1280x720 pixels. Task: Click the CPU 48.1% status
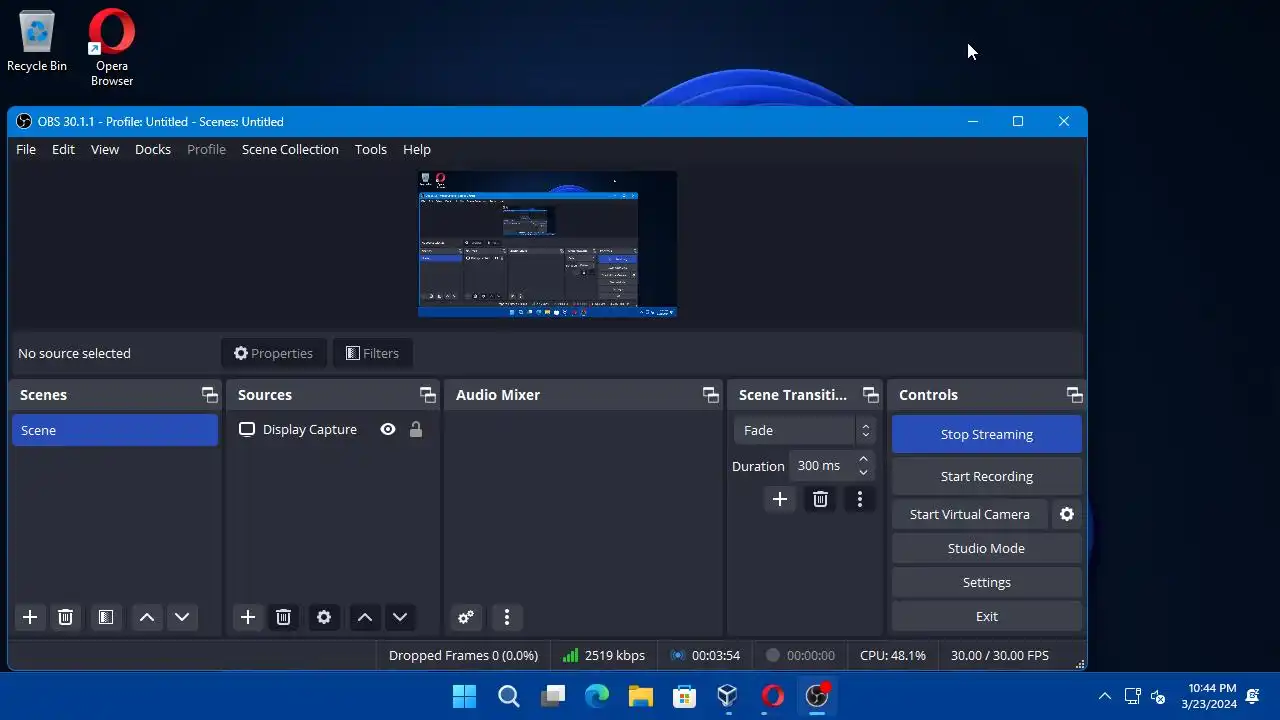pos(893,655)
